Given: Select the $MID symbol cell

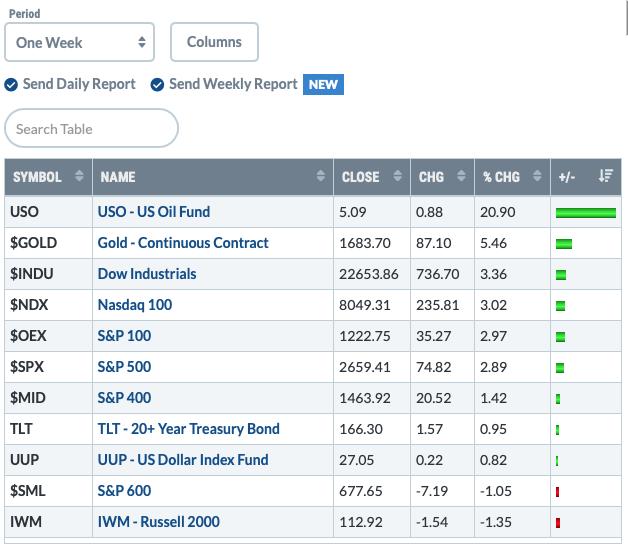Looking at the screenshot, I should coord(48,398).
